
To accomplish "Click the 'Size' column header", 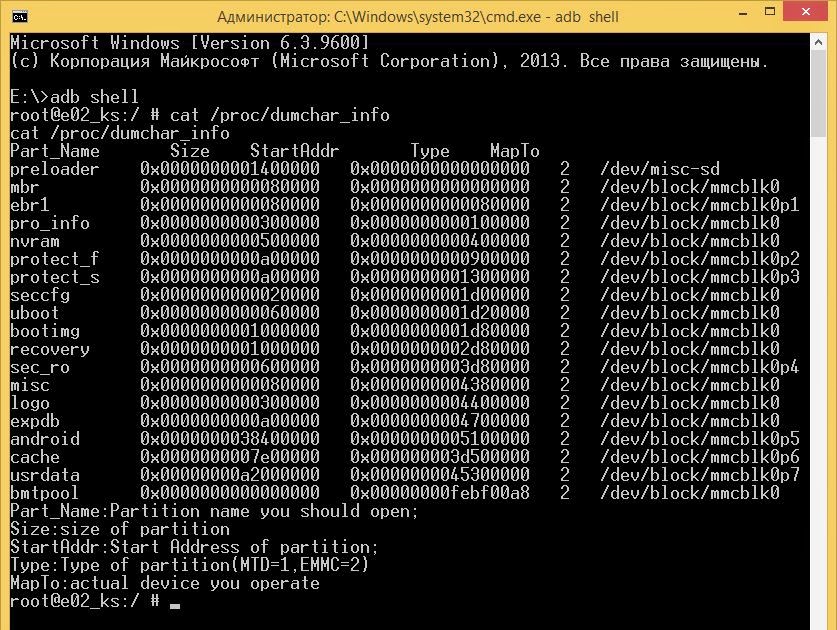I will pyautogui.click(x=190, y=151).
